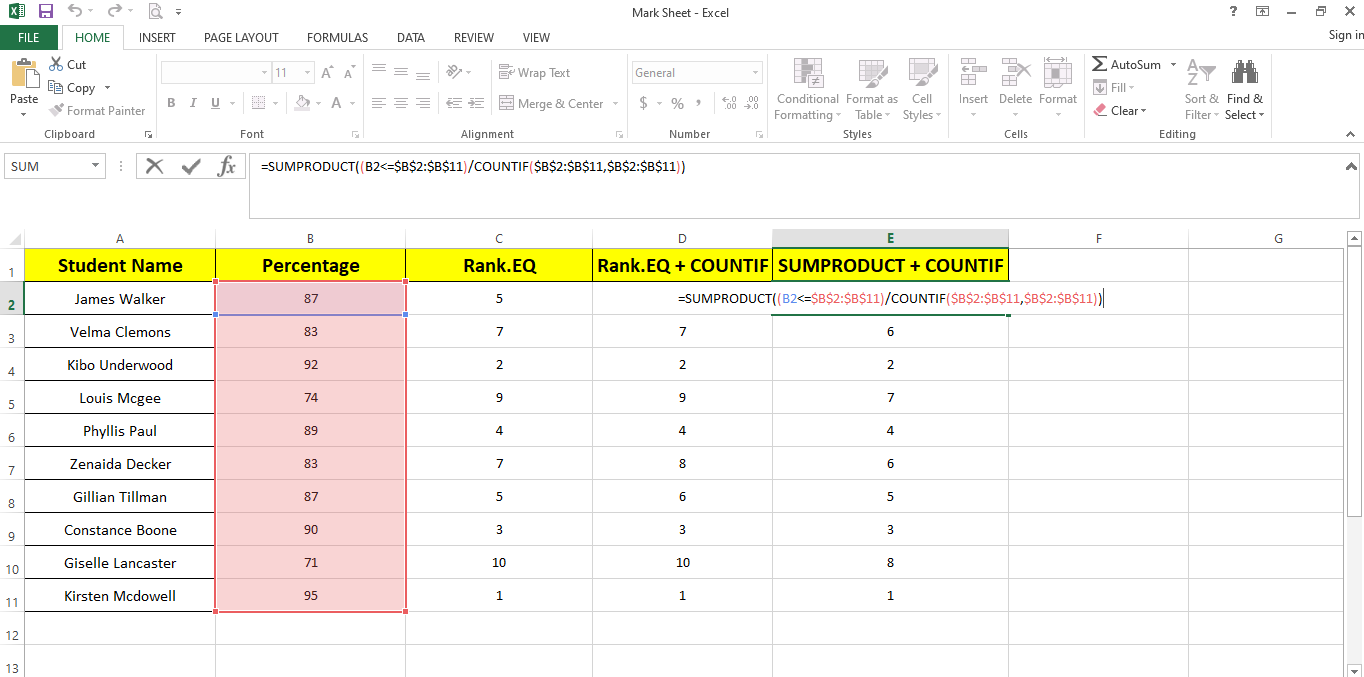
Task: Click the Merge & Center button
Action: tap(558, 103)
